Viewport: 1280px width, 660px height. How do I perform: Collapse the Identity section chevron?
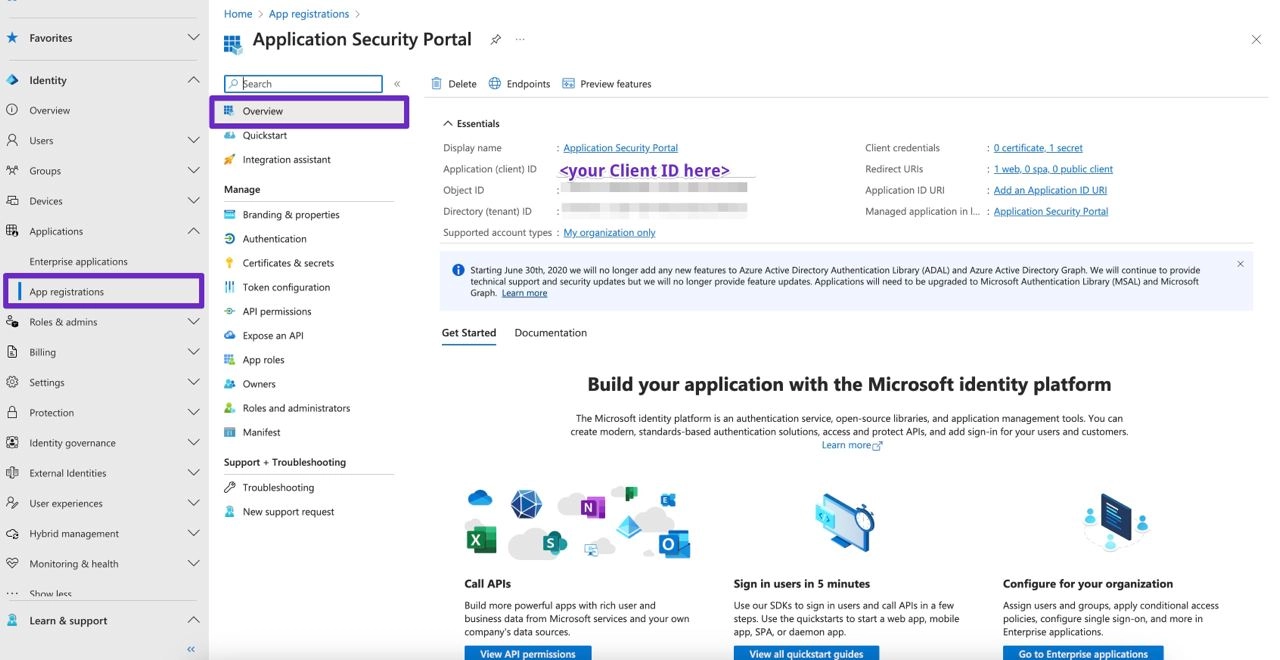coord(193,80)
